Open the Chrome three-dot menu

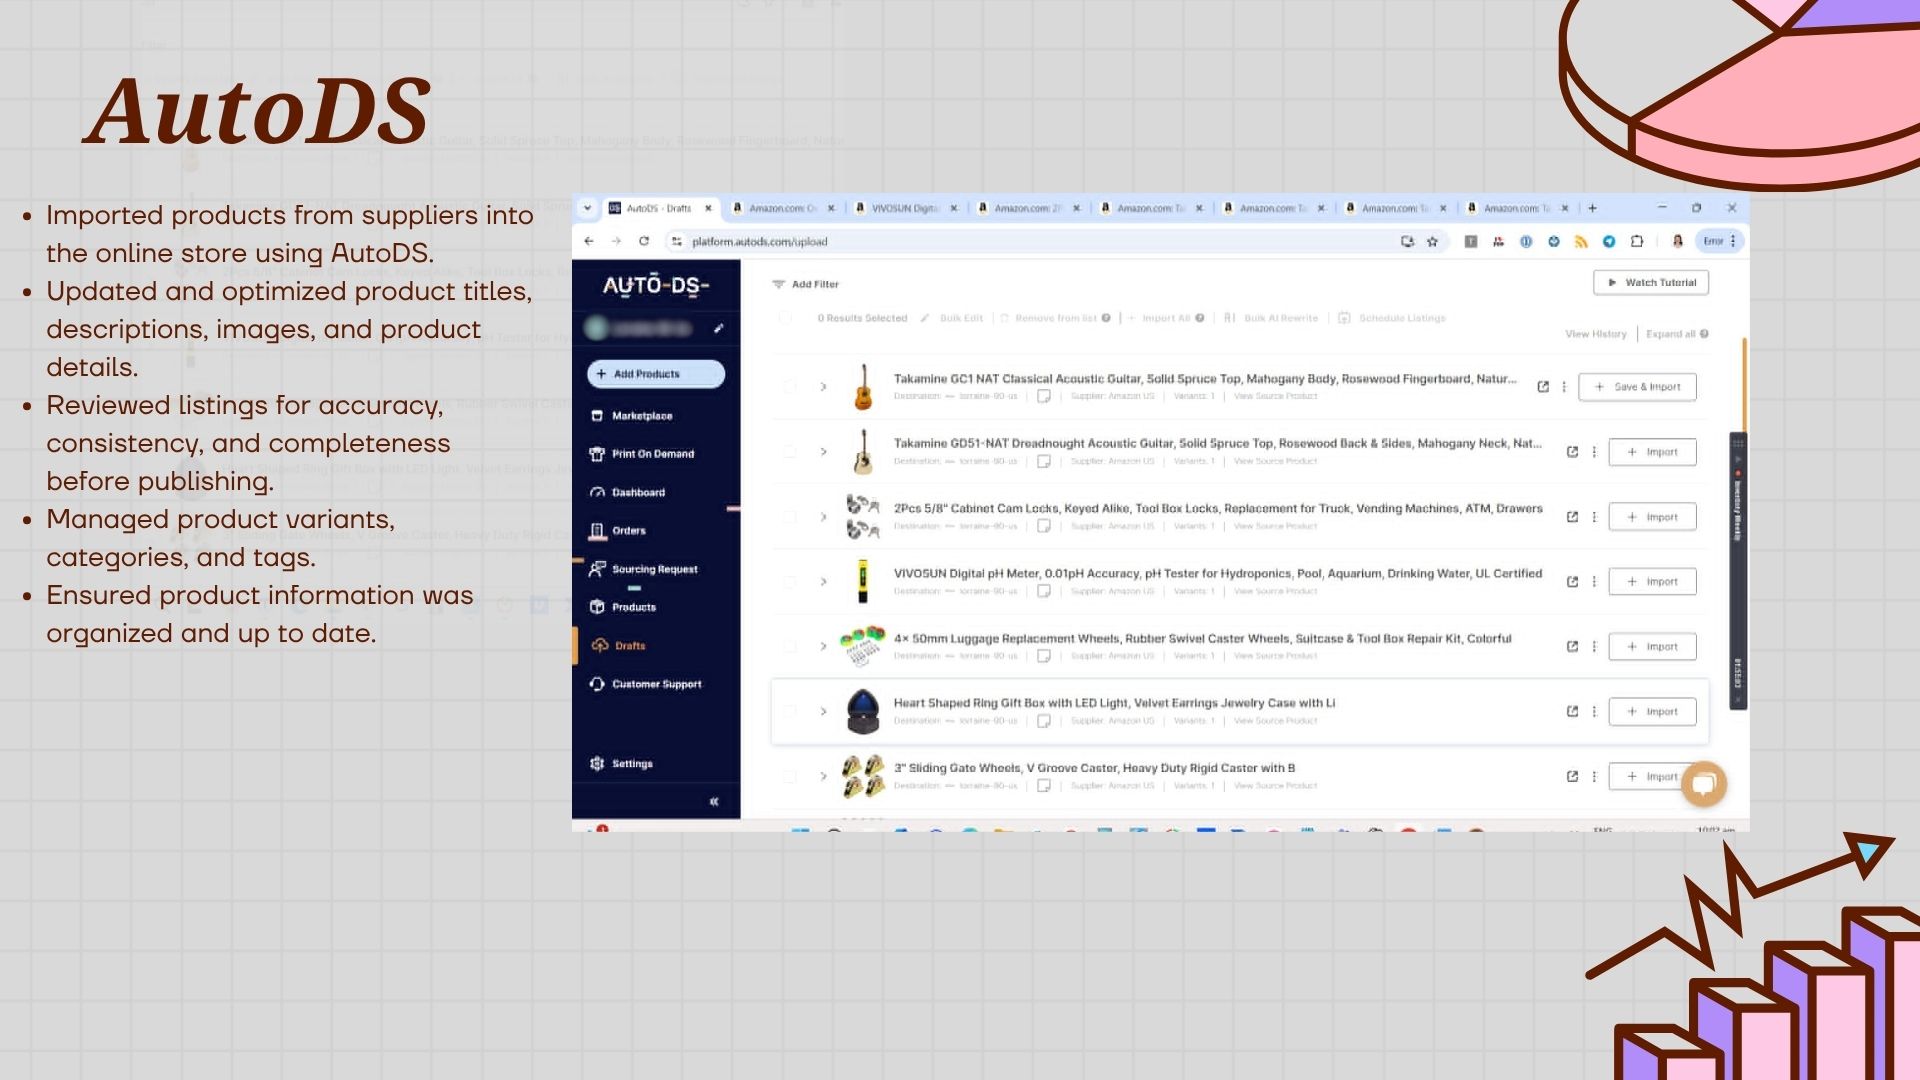1733,241
